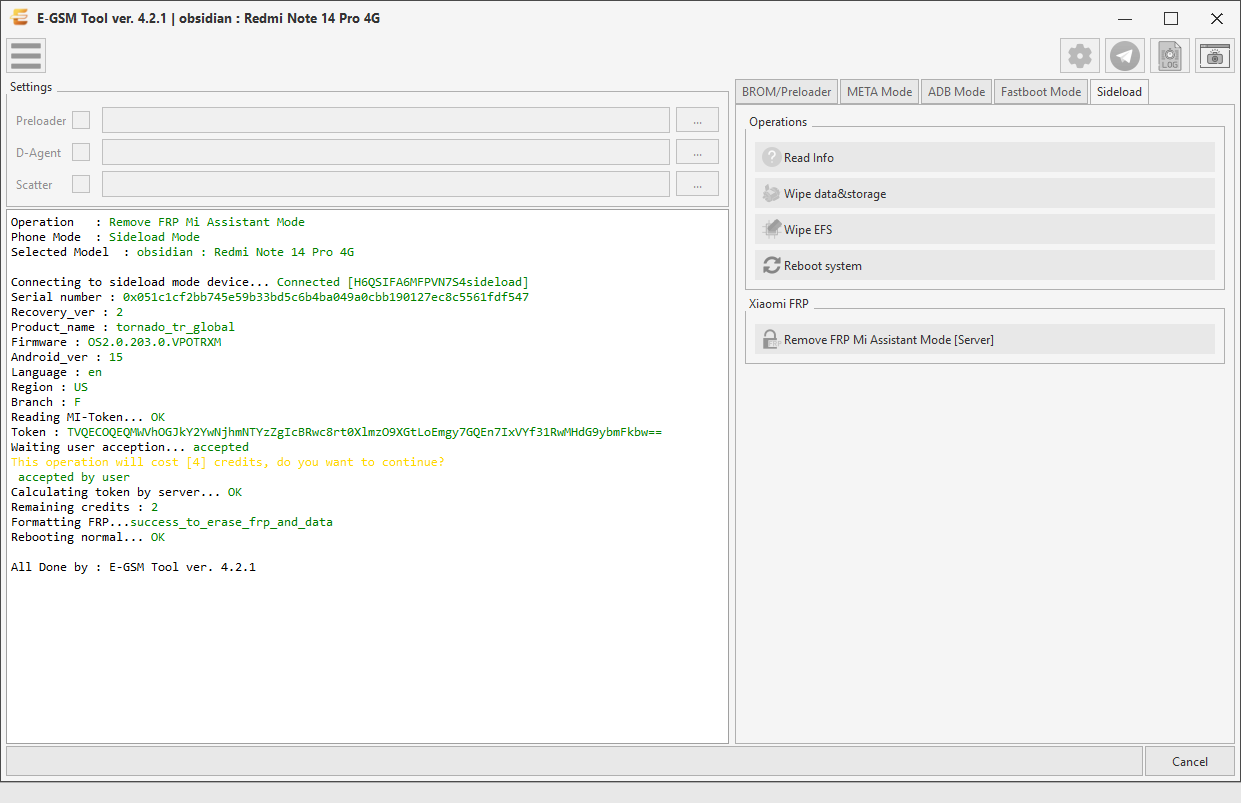Browse for Scatter file with ... button

point(697,184)
